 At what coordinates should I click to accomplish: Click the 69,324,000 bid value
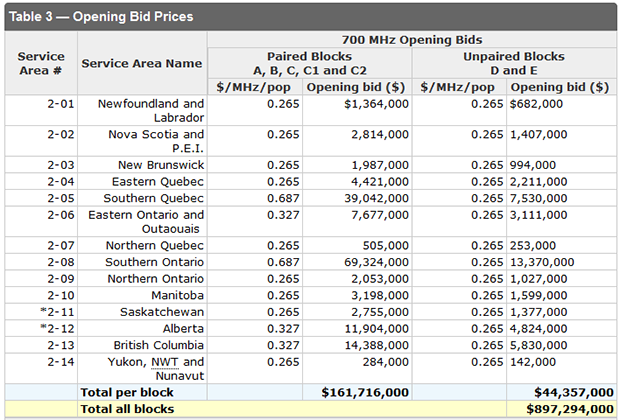376,262
